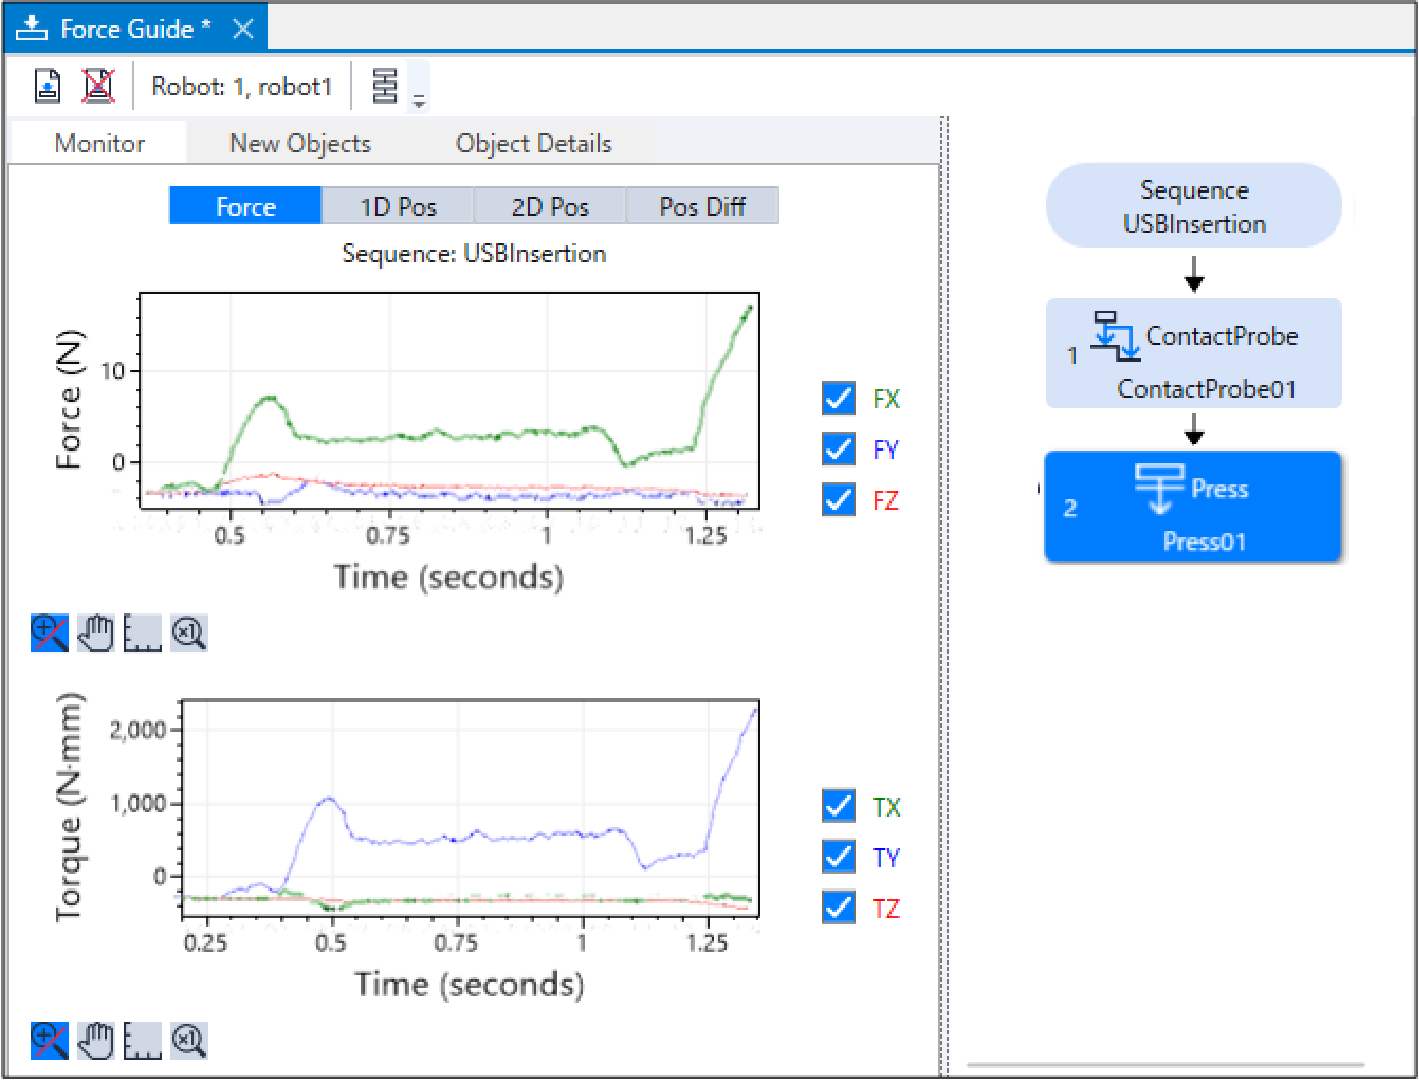Uncheck the FX force checkbox
The height and width of the screenshot is (1080, 1419).
point(838,398)
